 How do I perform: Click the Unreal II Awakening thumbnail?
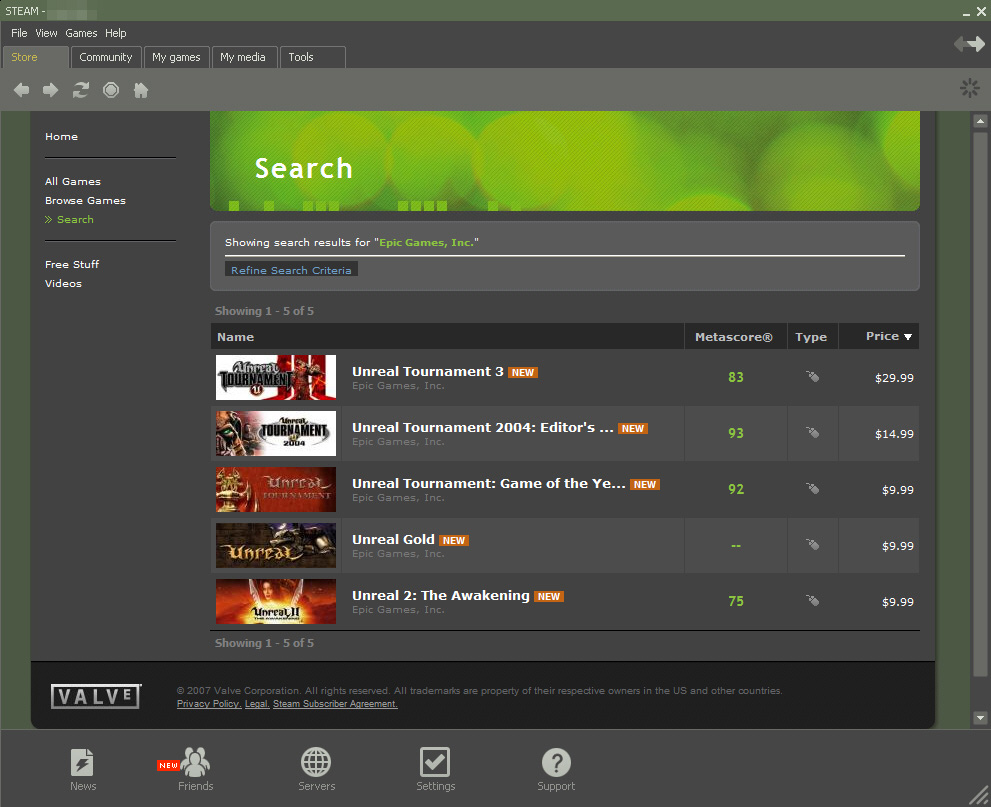pos(276,602)
